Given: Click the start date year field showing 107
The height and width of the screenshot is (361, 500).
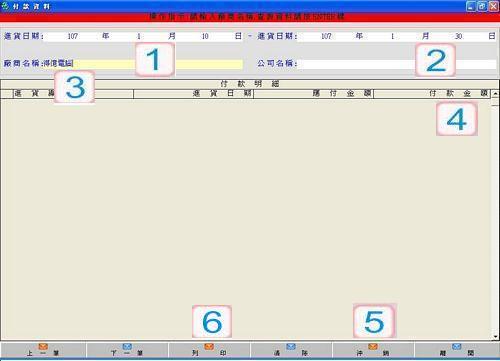Looking at the screenshot, I should 73,36.
